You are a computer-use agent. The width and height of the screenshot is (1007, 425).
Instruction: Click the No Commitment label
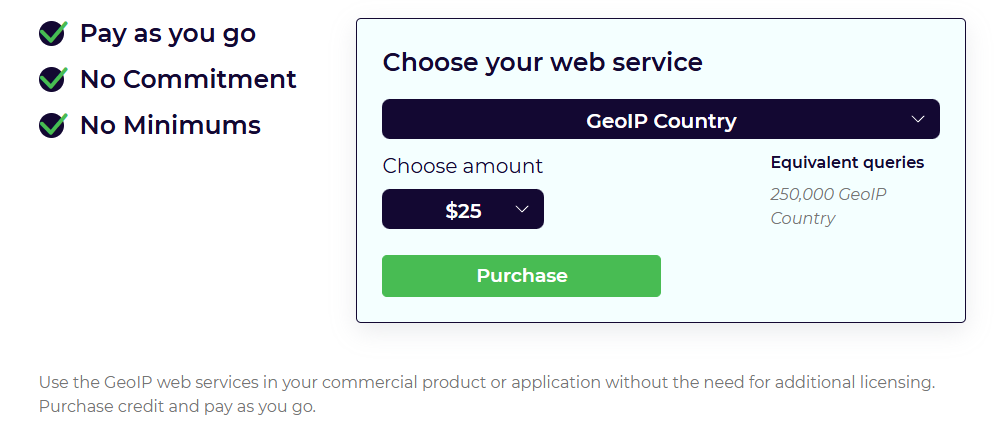click(x=188, y=79)
